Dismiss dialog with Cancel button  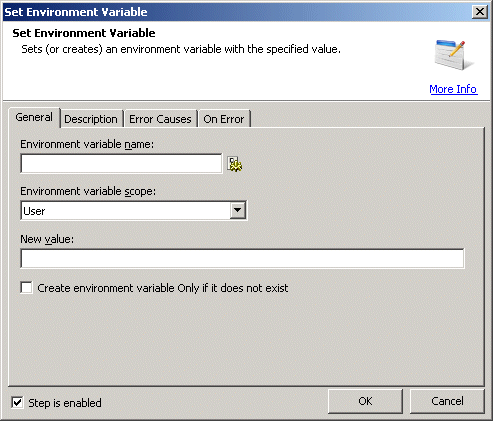(x=447, y=401)
